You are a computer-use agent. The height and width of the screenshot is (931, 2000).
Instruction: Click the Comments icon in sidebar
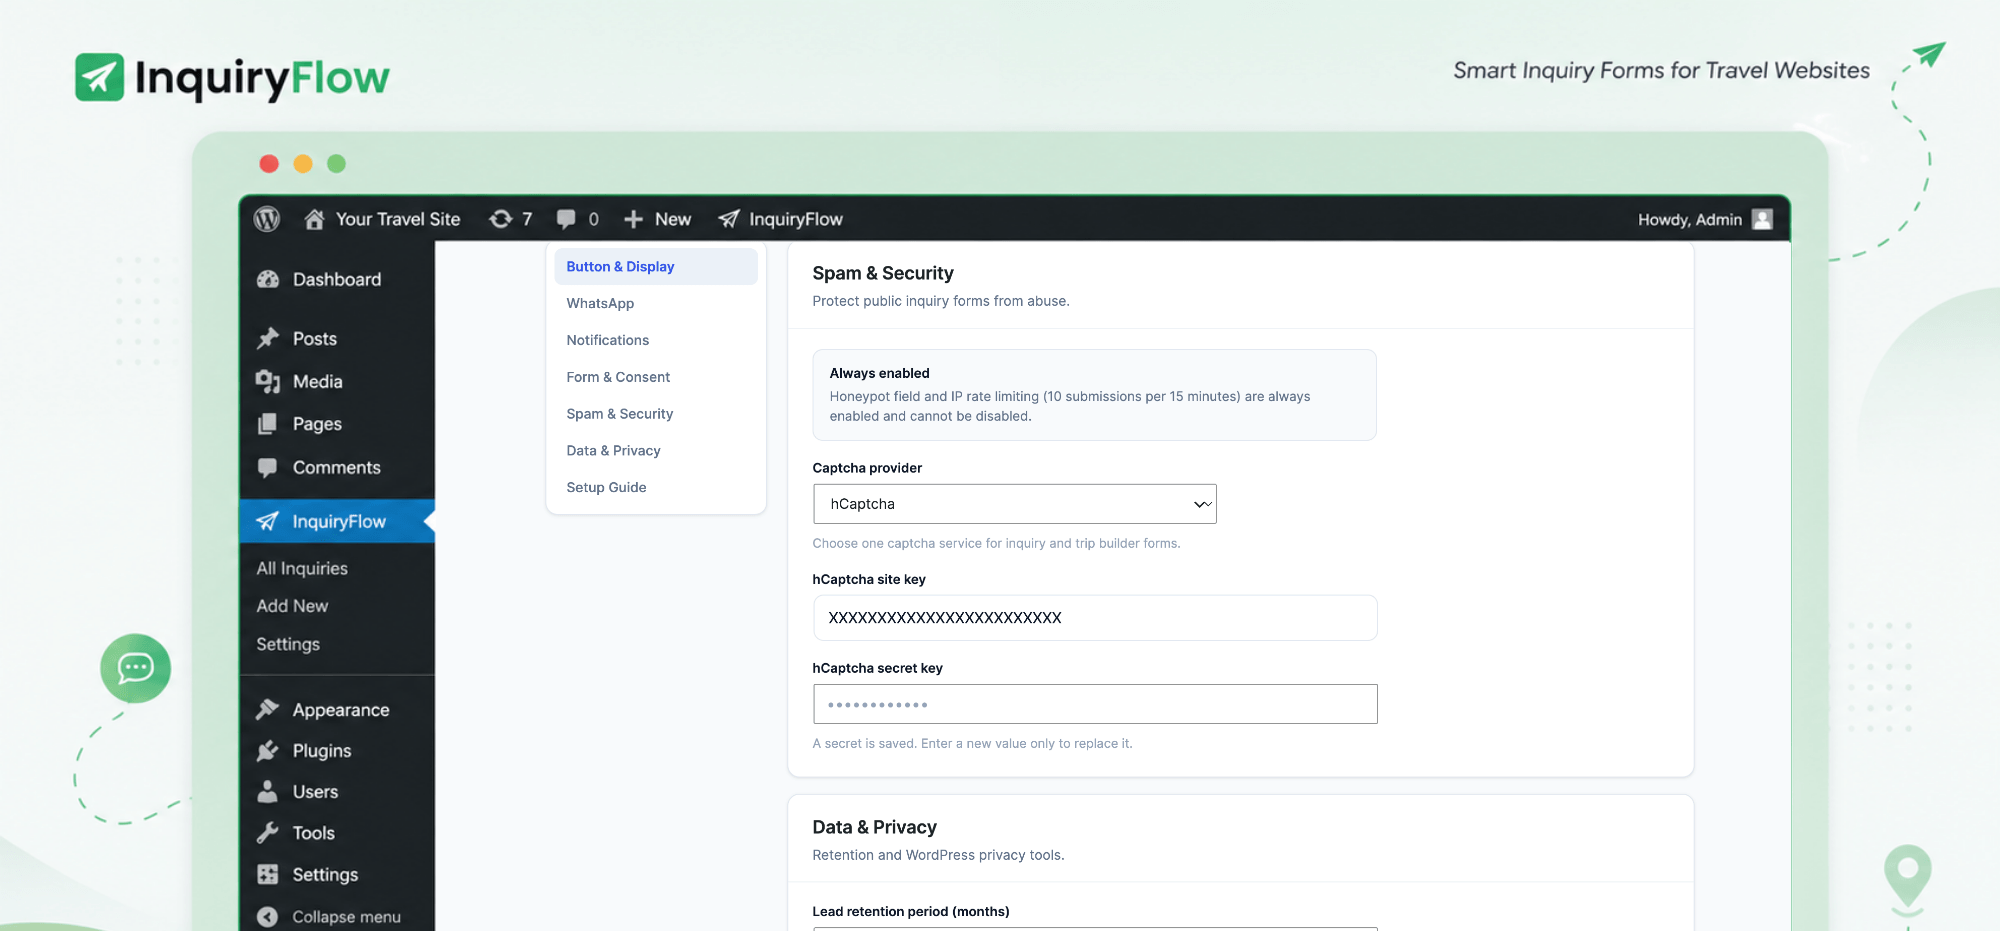pos(268,467)
